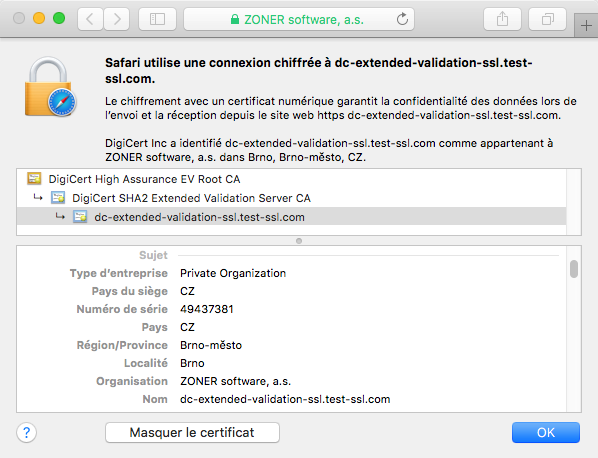Click the dc-extended-validation-ssl.test-ssl.com certificate icon in the tree
This screenshot has width=598, height=458.
coord(80,217)
